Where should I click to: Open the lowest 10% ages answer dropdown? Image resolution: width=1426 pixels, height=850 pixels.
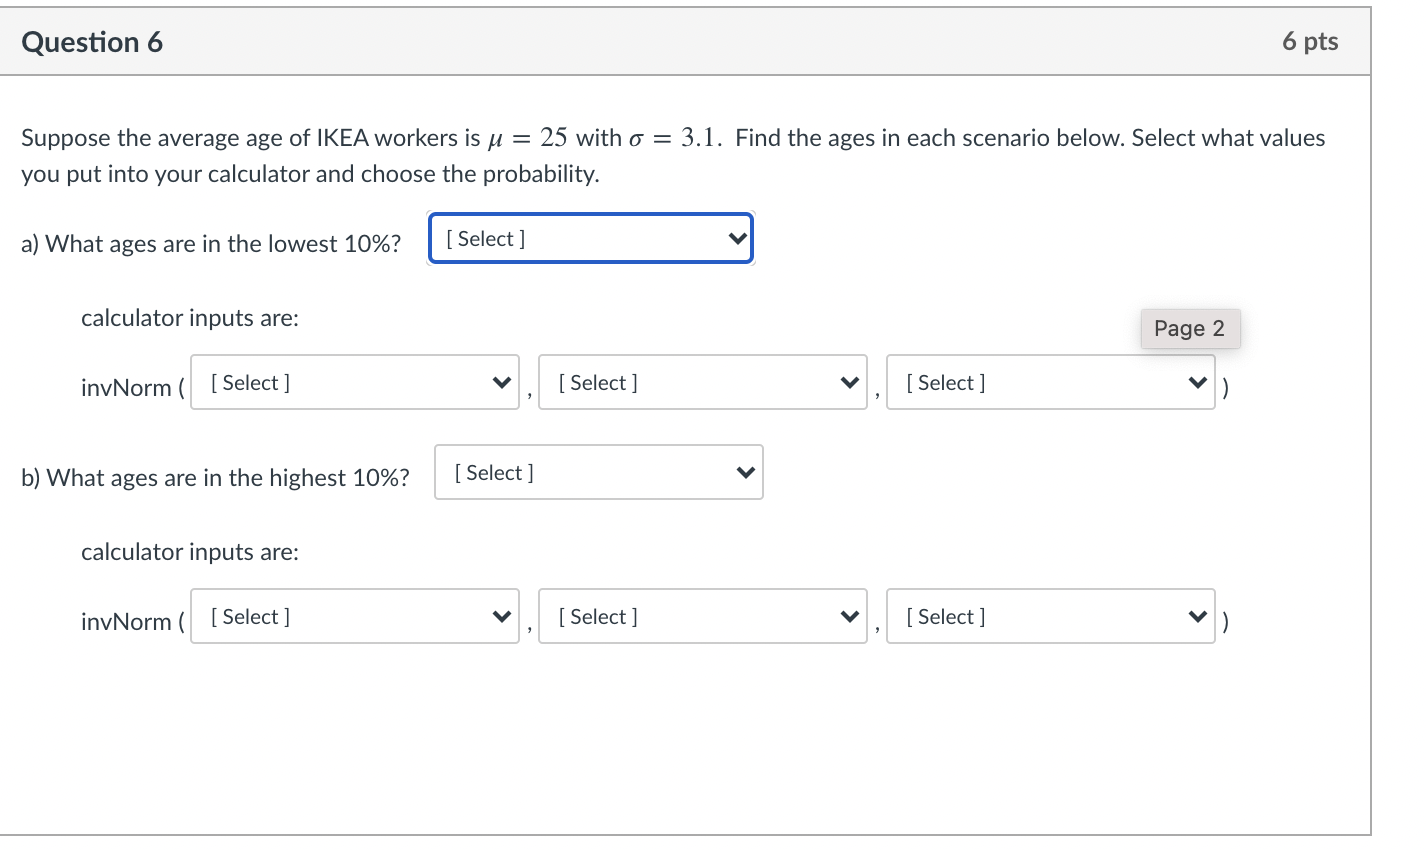tap(590, 239)
